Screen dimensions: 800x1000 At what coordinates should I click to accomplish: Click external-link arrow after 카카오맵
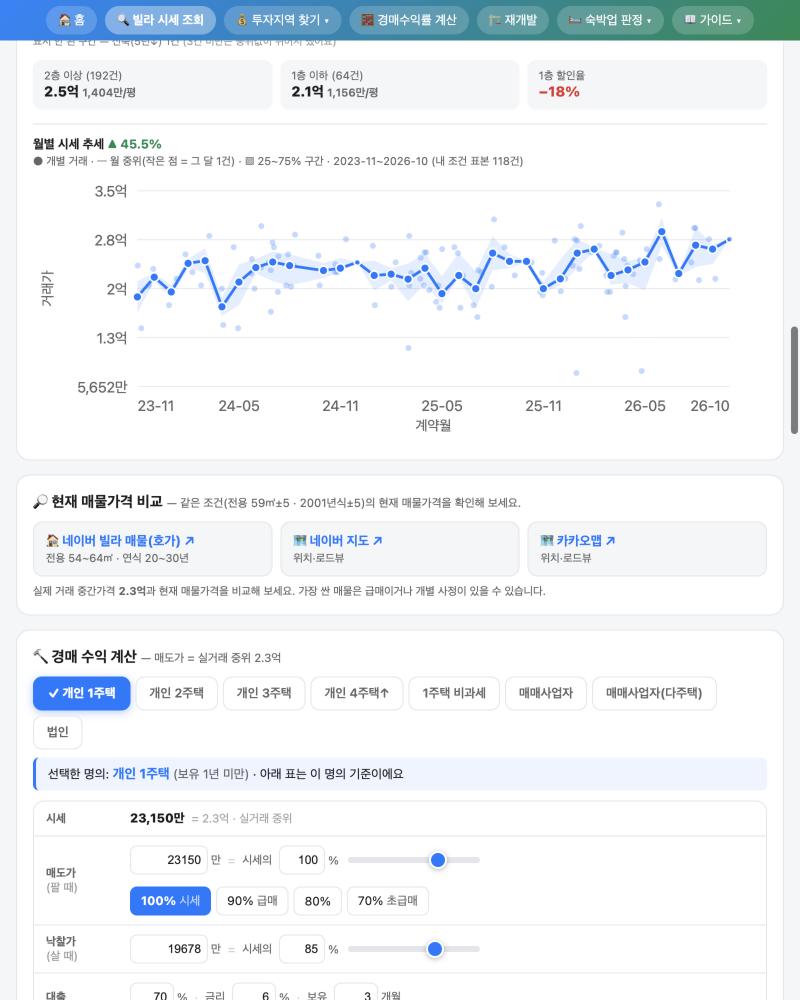pos(611,540)
